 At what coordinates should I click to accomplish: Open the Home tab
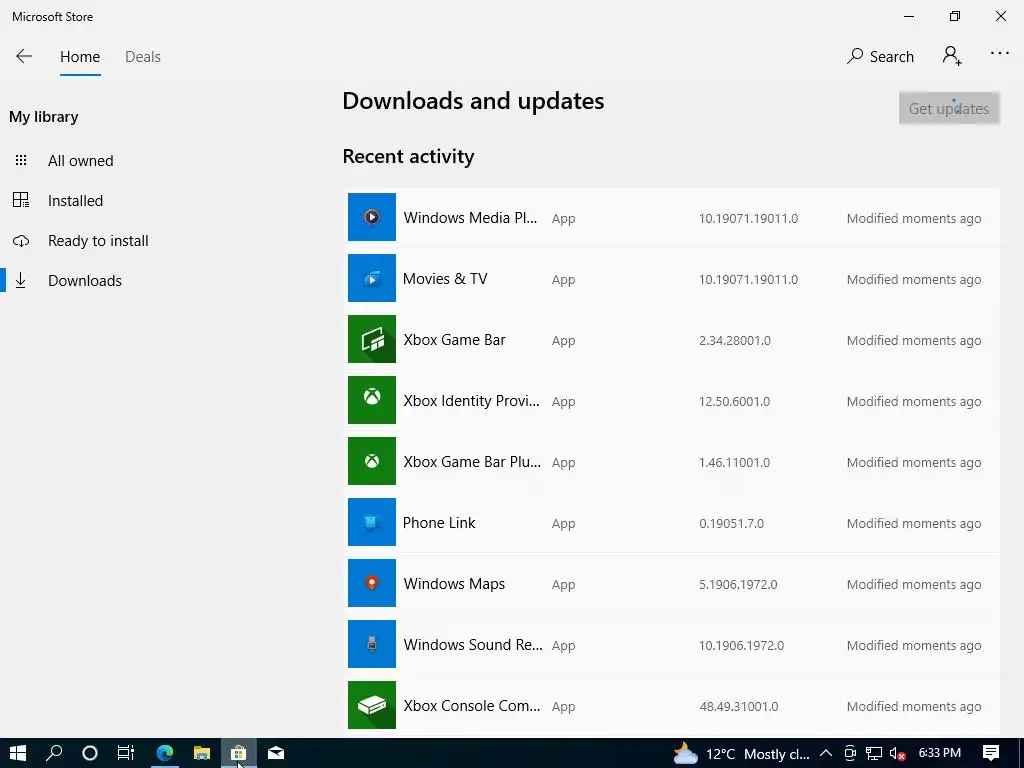coord(80,57)
